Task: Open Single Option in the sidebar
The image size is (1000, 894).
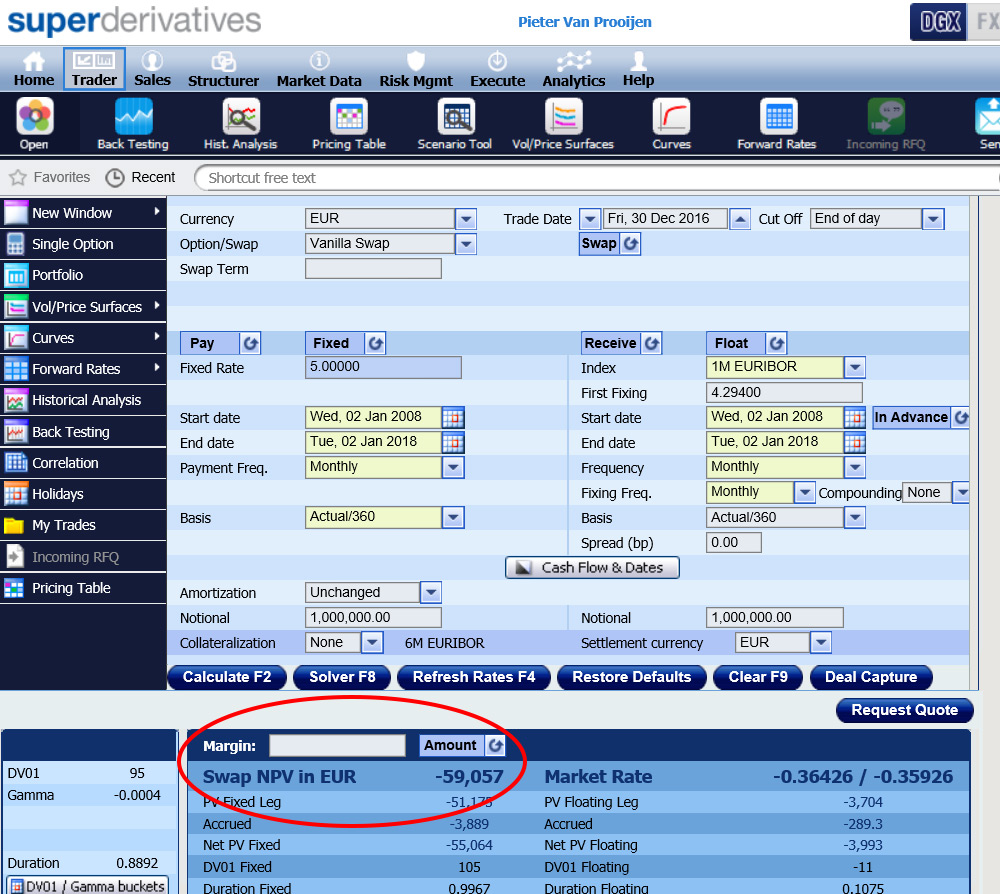Action: pyautogui.click(x=83, y=244)
